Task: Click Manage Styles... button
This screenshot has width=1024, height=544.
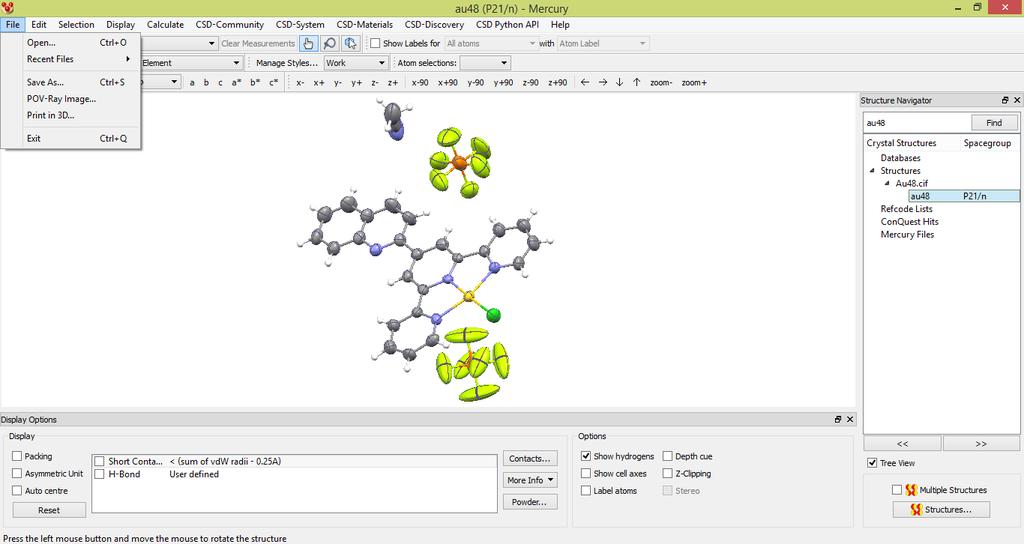Action: click(x=287, y=63)
